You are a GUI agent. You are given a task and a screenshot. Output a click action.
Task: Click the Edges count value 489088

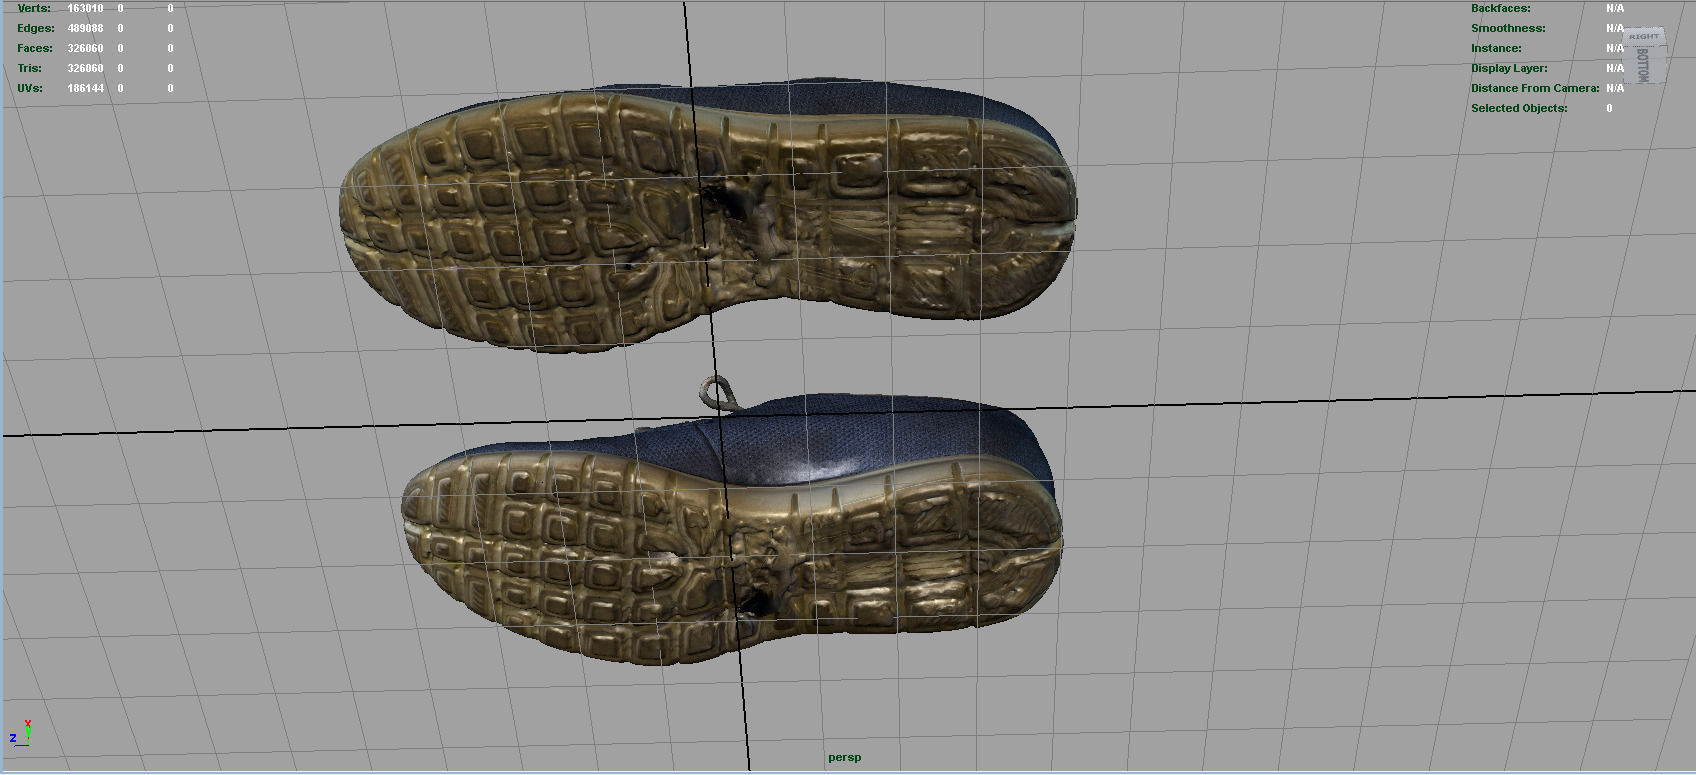pos(85,28)
